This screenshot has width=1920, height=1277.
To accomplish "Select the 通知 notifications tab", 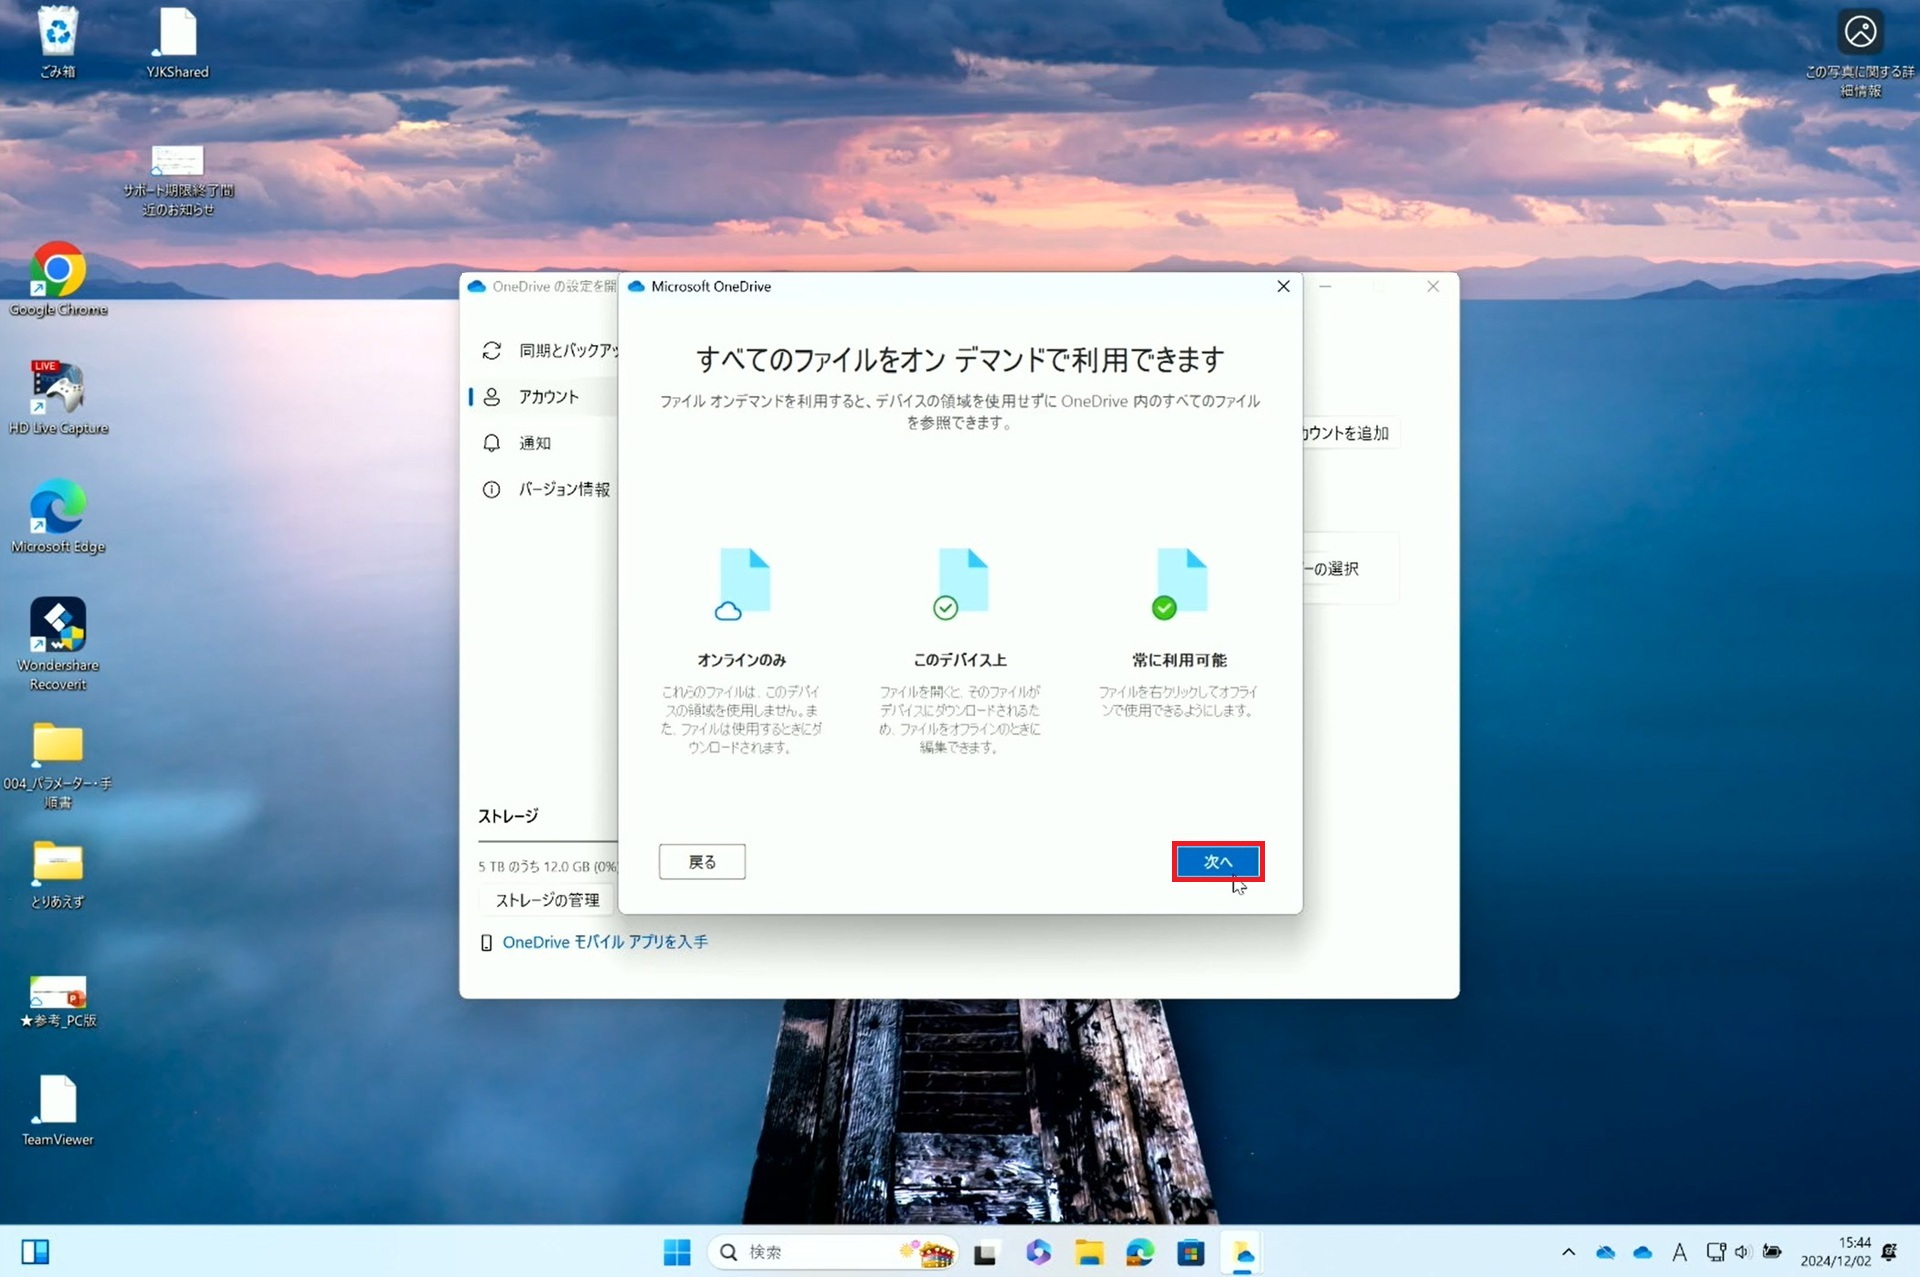I will [x=534, y=443].
